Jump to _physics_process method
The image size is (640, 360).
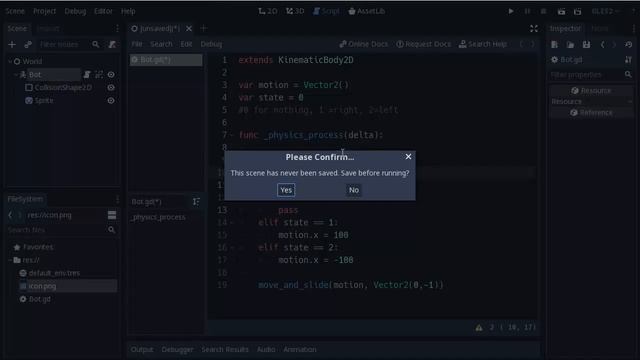tap(158, 217)
